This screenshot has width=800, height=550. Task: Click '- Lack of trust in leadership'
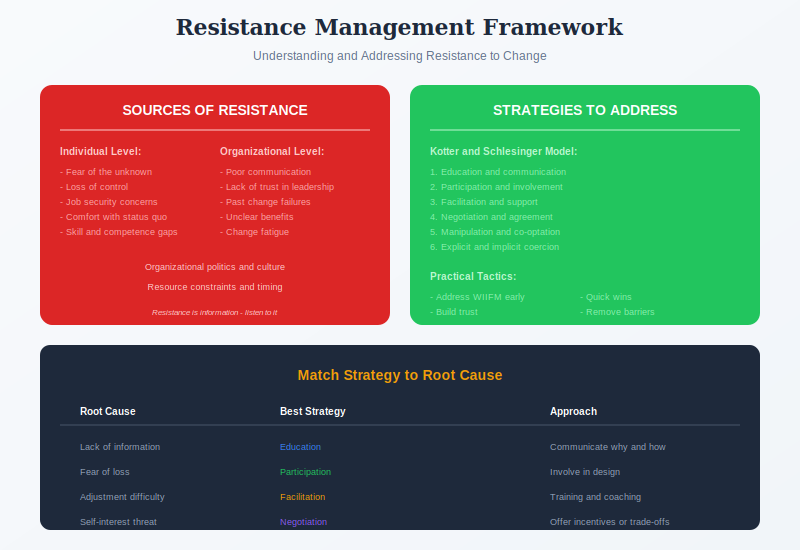click(277, 187)
